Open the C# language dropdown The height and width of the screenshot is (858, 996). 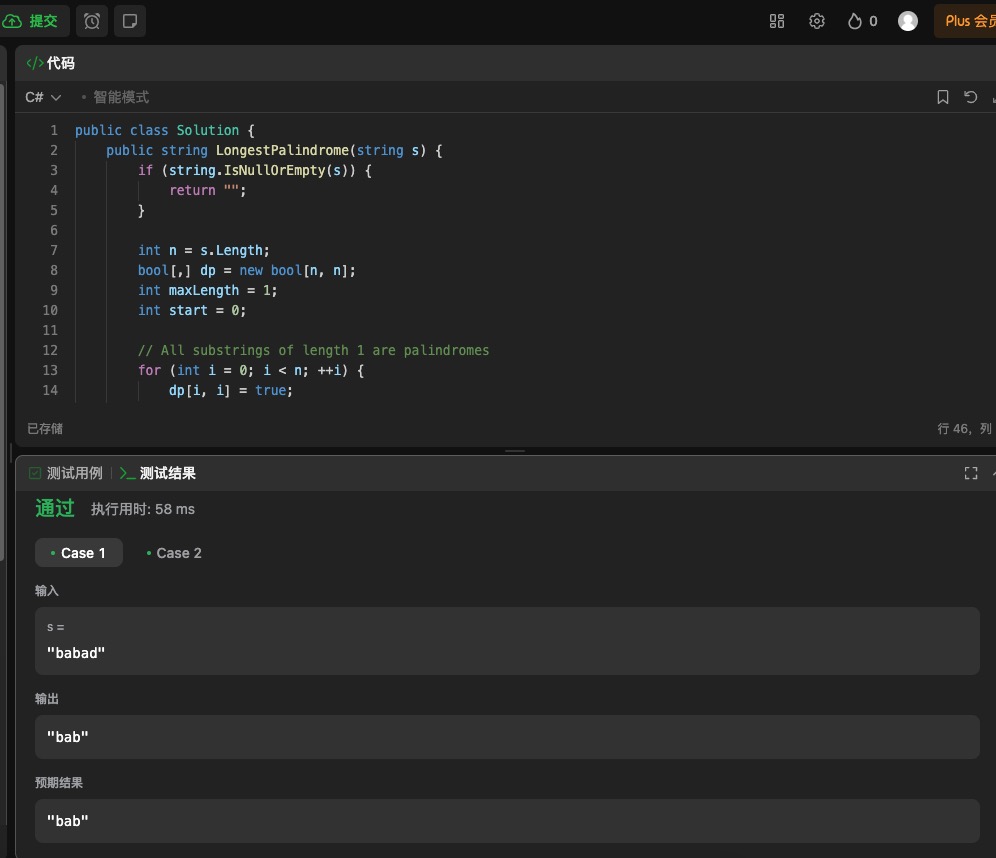(x=43, y=97)
